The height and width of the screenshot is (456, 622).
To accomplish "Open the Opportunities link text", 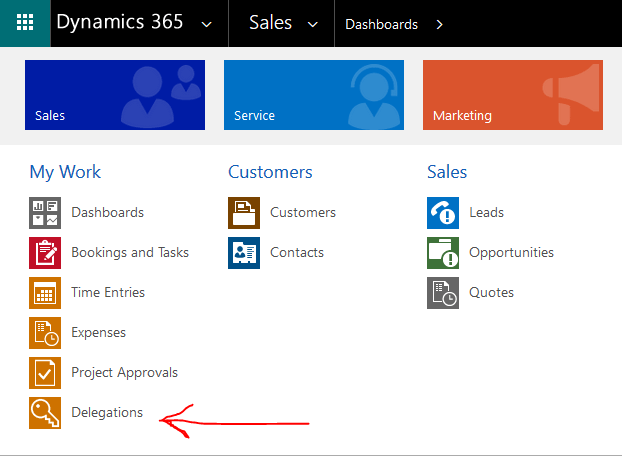I will click(x=511, y=253).
